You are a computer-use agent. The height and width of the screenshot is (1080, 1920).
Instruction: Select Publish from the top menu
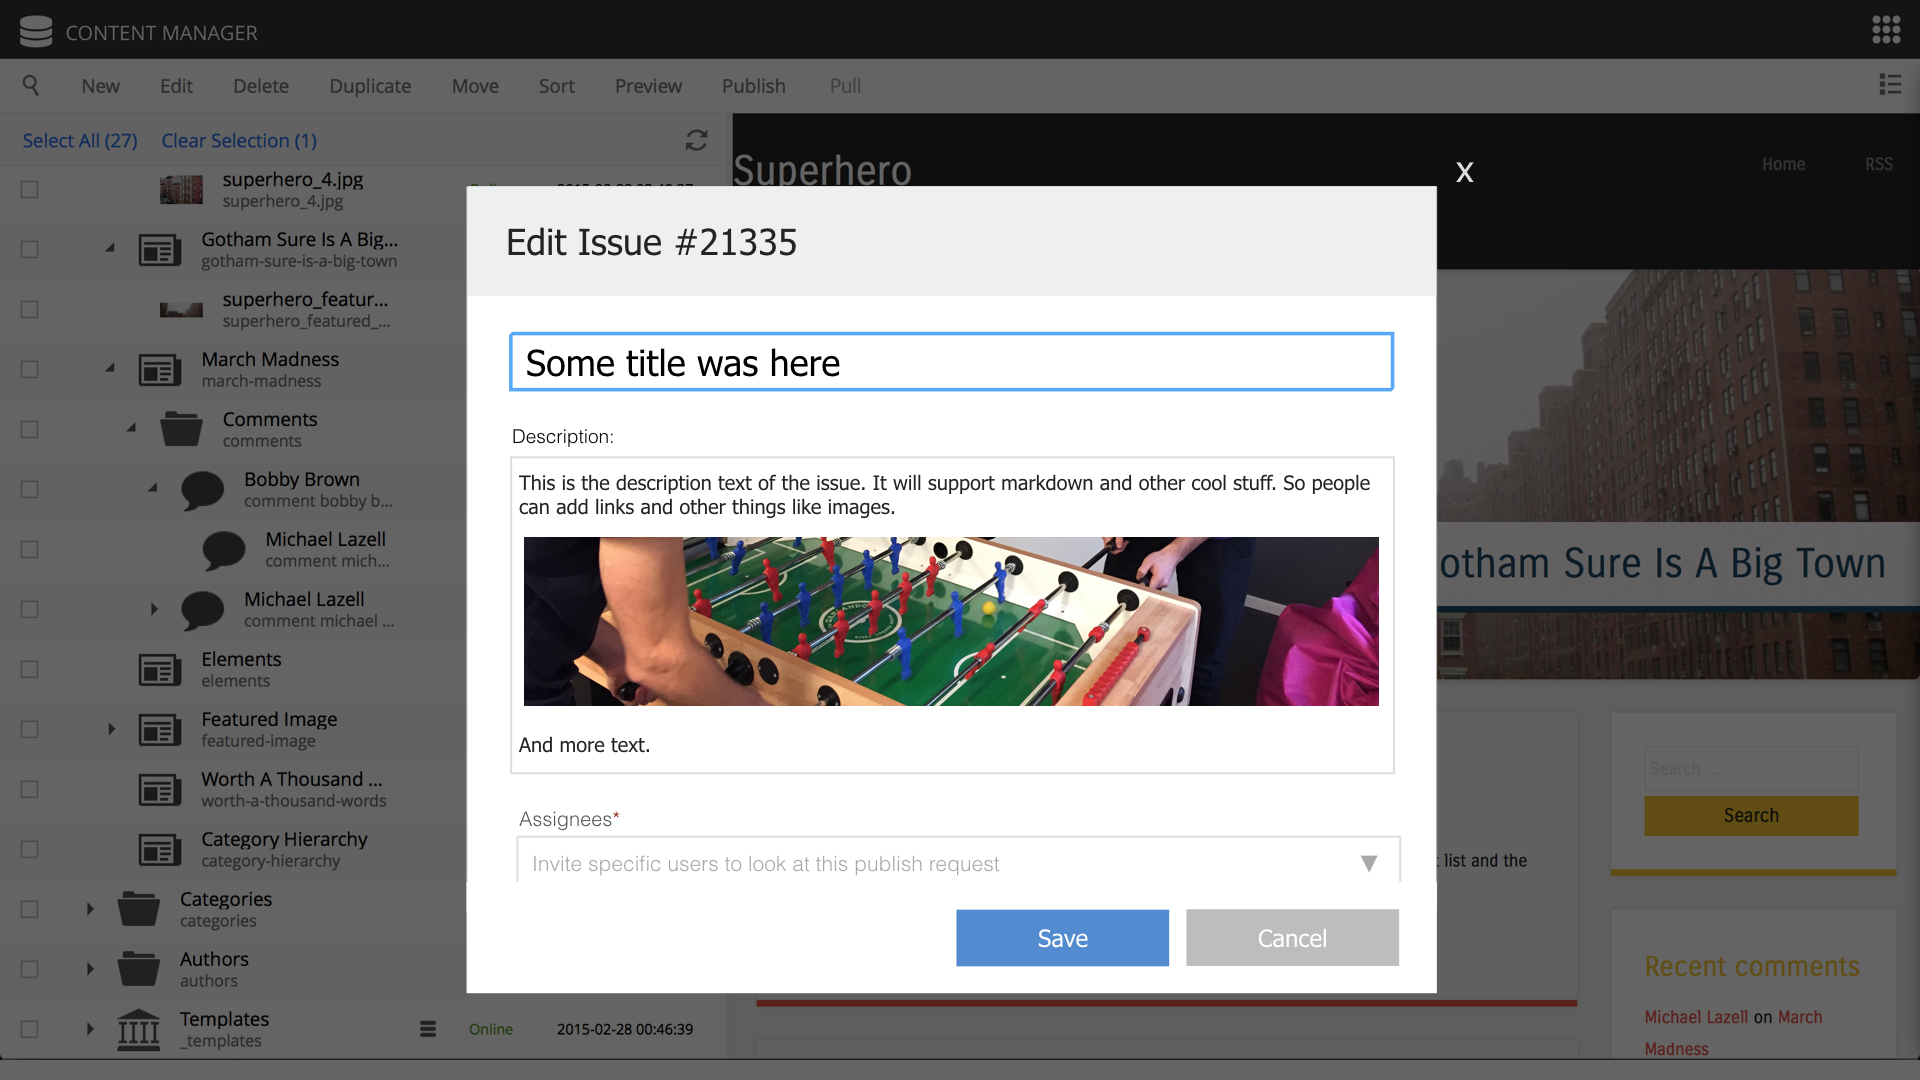coord(753,86)
